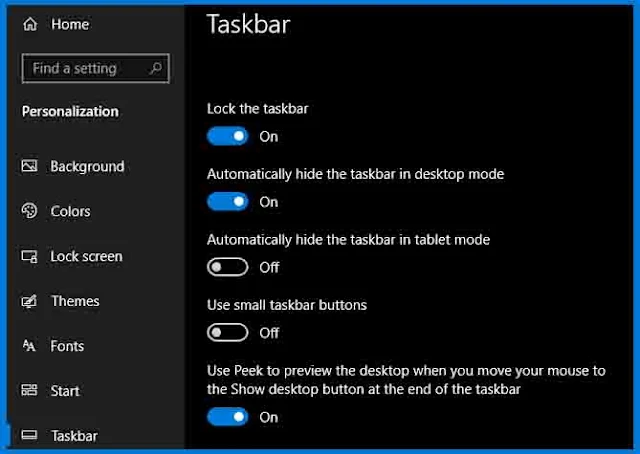
Task: Disable auto-hide taskbar in desktop mode
Action: (227, 202)
